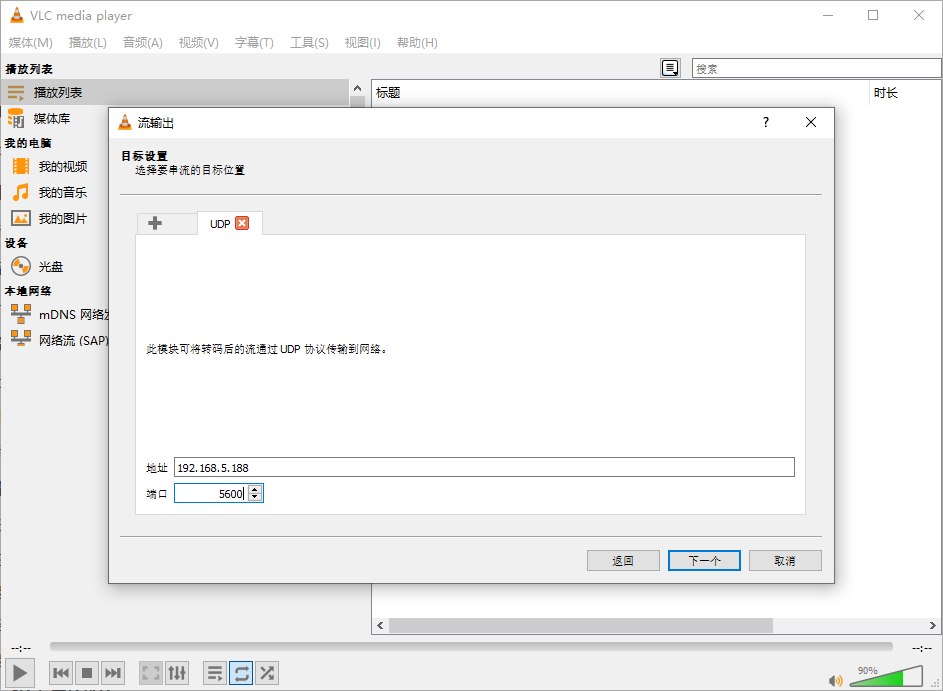Open the 媒体(M) menu
This screenshot has width=943, height=691.
[x=31, y=42]
